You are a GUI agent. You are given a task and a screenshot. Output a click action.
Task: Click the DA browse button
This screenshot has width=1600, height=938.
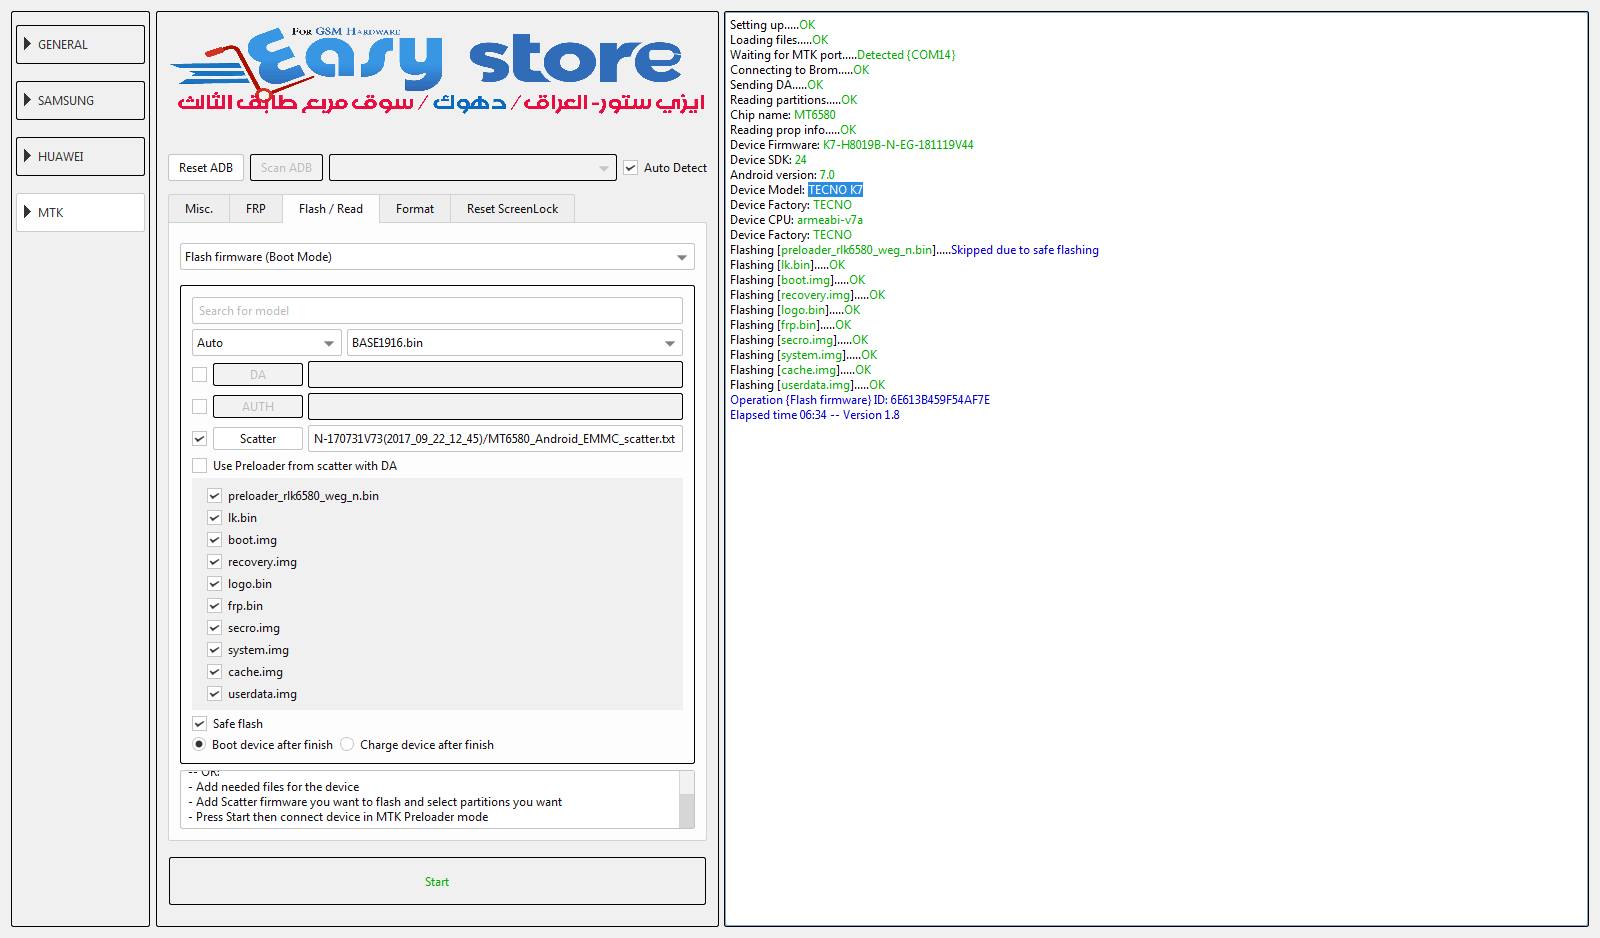pyautogui.click(x=258, y=375)
